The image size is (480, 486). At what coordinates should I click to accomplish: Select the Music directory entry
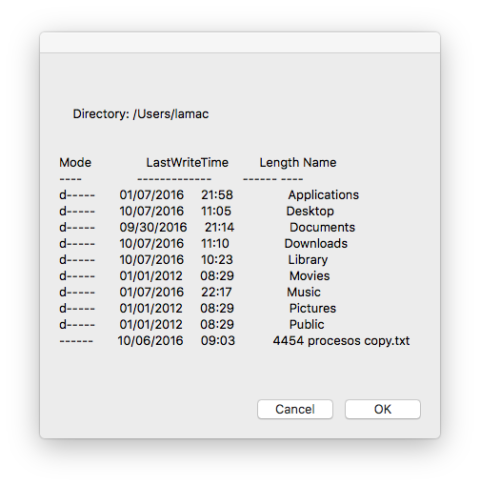click(x=303, y=292)
